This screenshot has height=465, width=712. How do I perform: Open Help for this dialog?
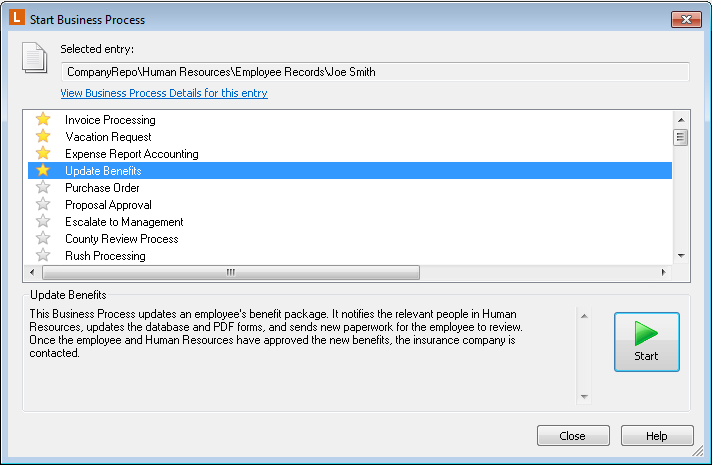tap(656, 436)
